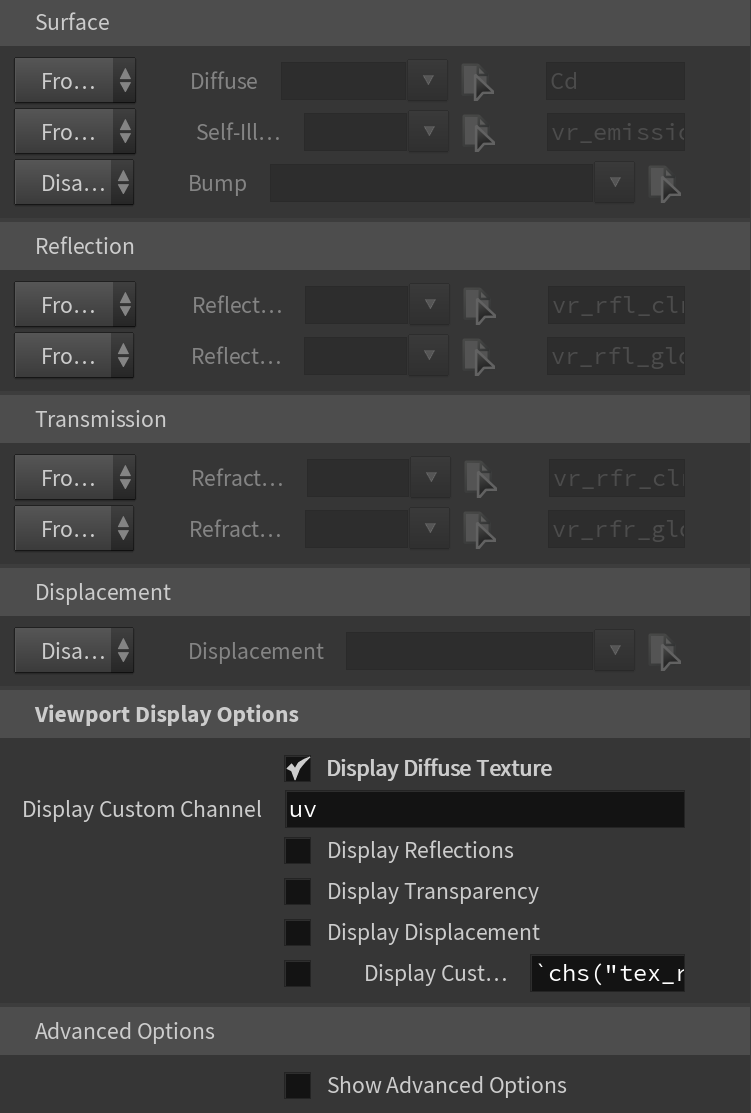Enable Display Reflections checkbox
Viewport: 751px width, 1113px height.
tap(297, 850)
